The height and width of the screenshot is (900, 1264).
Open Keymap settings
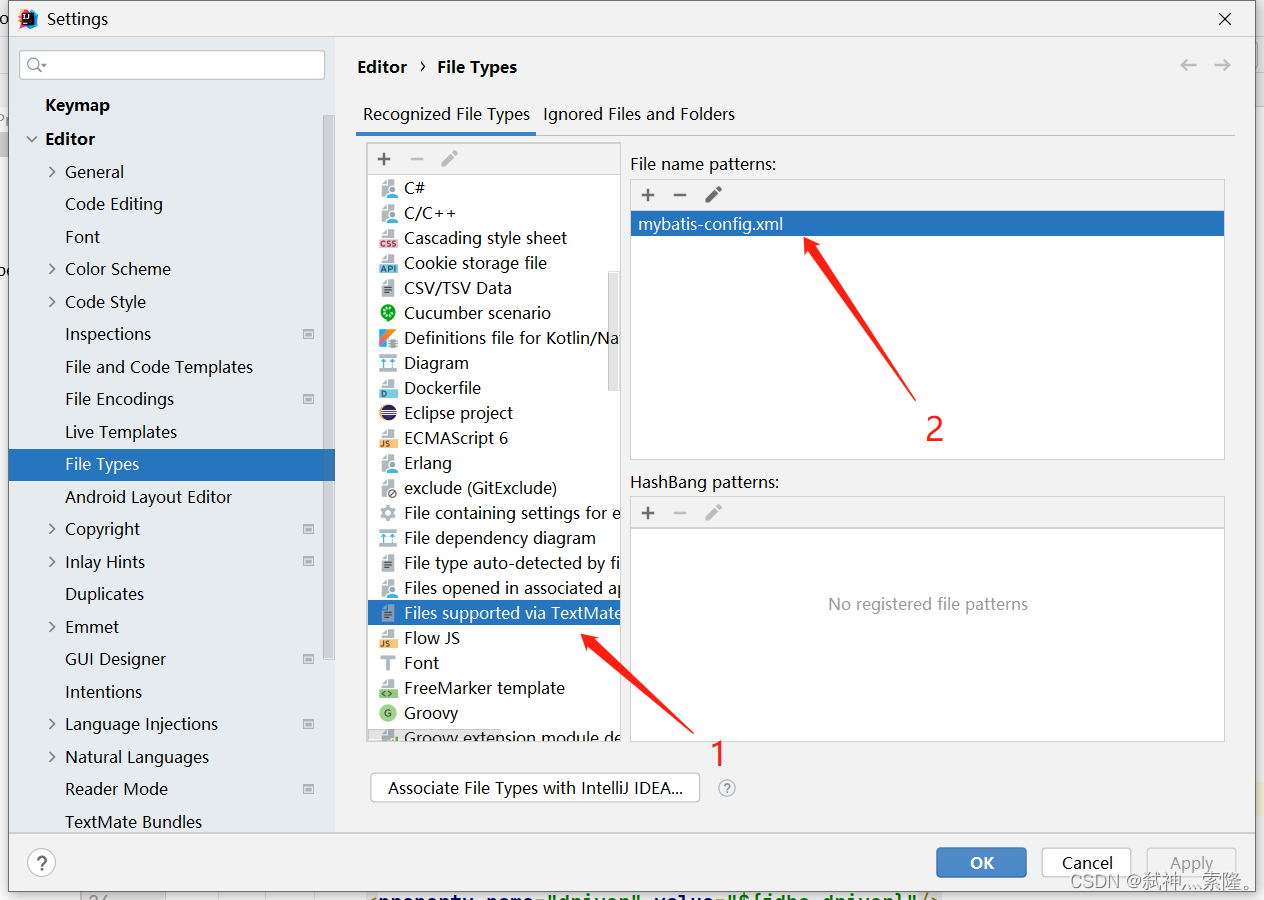77,105
